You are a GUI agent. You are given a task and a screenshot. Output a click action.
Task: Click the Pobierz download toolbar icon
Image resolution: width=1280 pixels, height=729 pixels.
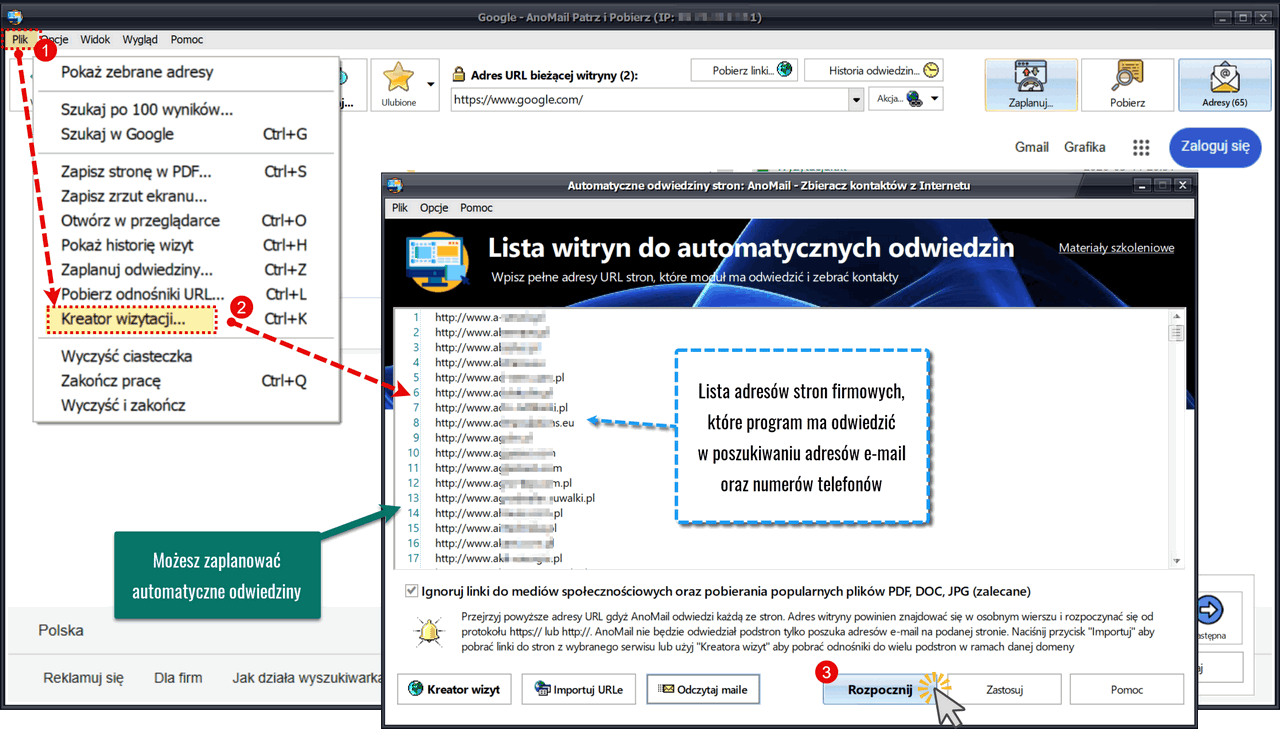point(1127,84)
